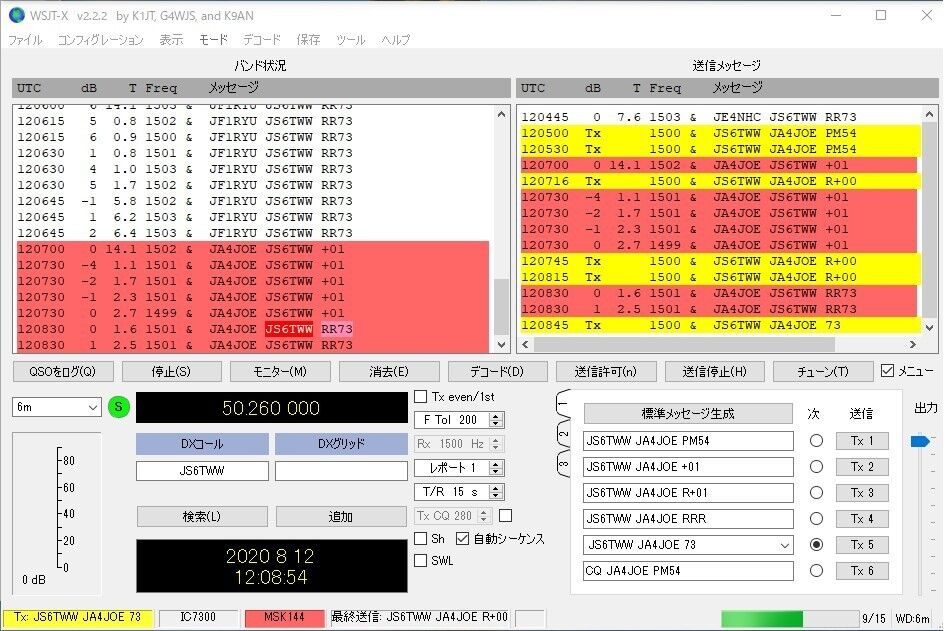Check the box next to Tx CQ 280
Image resolution: width=951 pixels, height=631 pixels.
point(505,516)
